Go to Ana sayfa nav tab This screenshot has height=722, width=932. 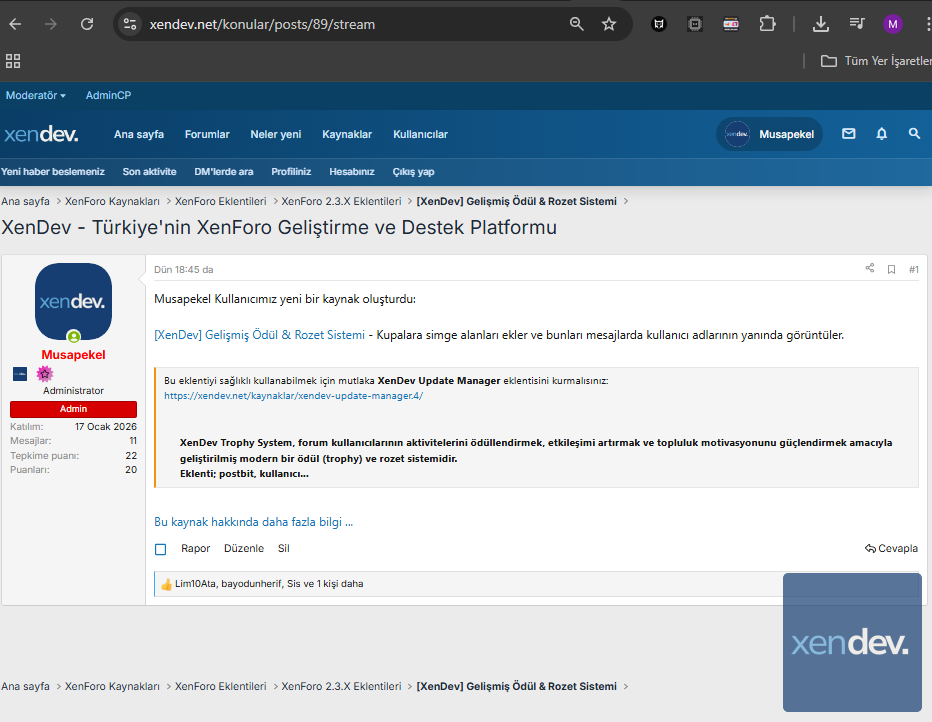tap(138, 134)
